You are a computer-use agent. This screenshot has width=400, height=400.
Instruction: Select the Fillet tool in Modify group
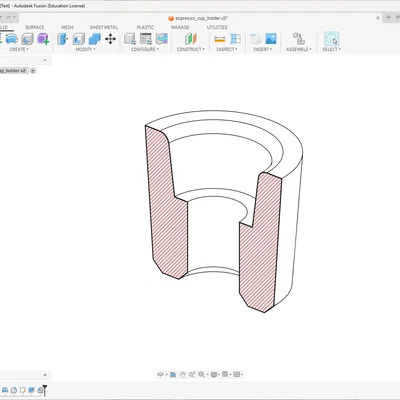tap(79, 39)
